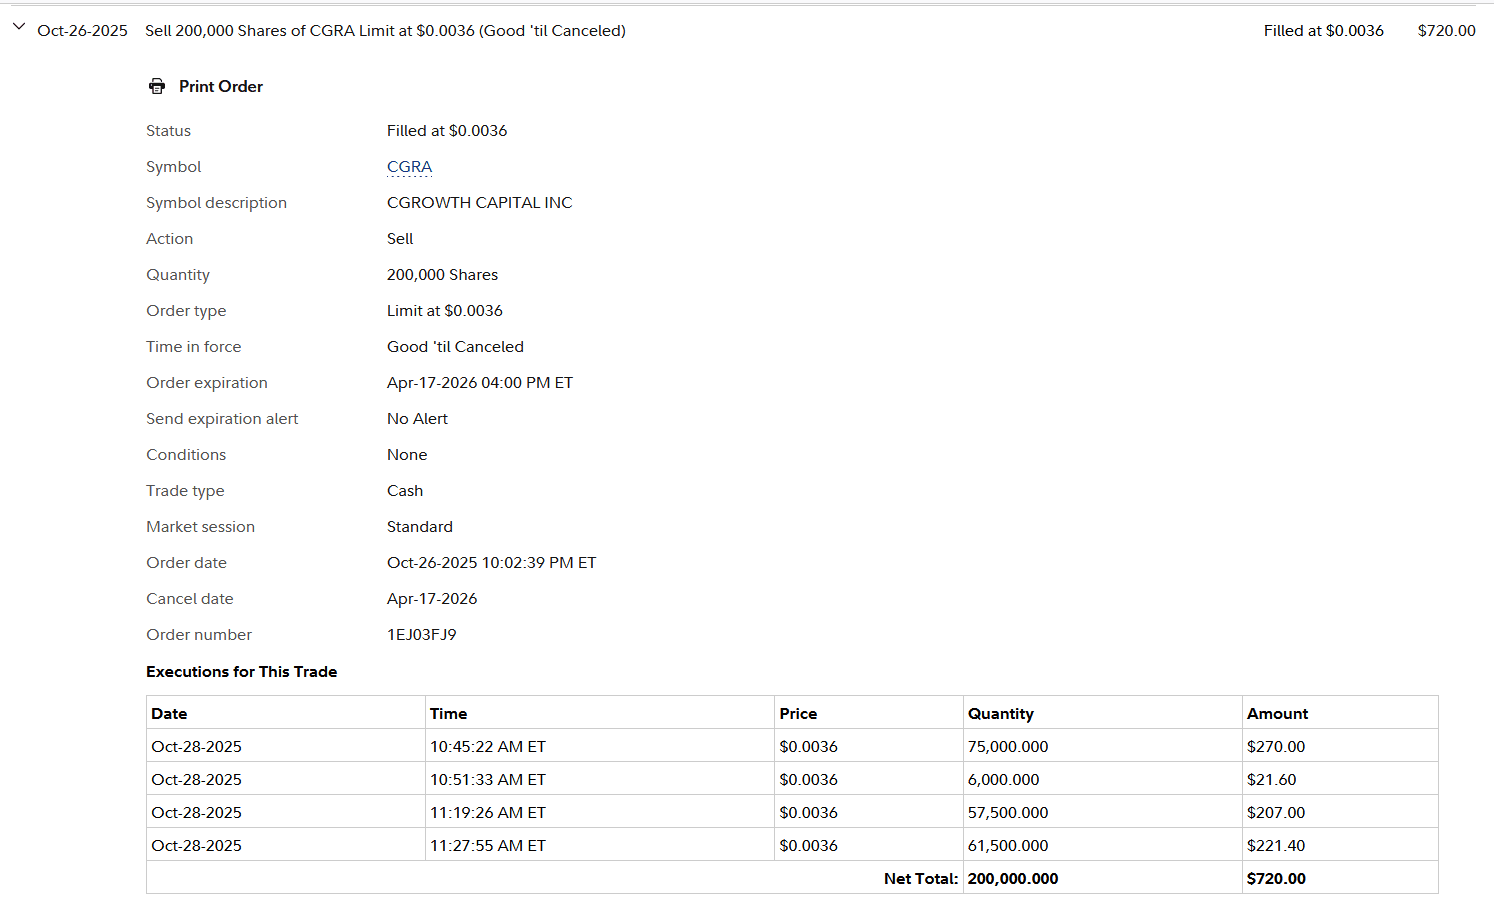The width and height of the screenshot is (1494, 902).
Task: Click the 'No Alert' value
Action: pos(417,419)
